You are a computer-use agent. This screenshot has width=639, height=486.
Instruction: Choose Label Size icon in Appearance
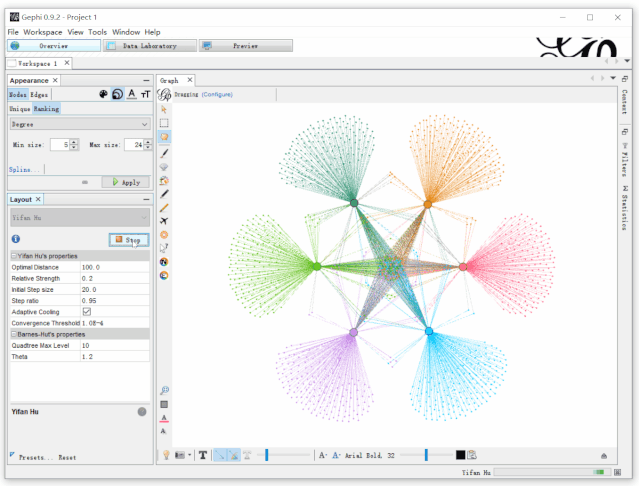(x=145, y=95)
